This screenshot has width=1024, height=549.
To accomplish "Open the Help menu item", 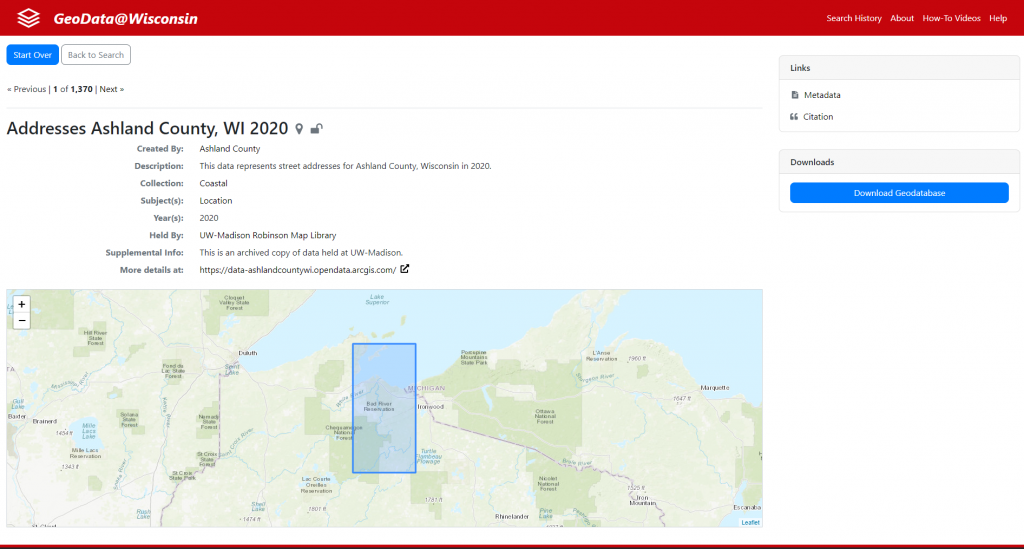I will (998, 18).
